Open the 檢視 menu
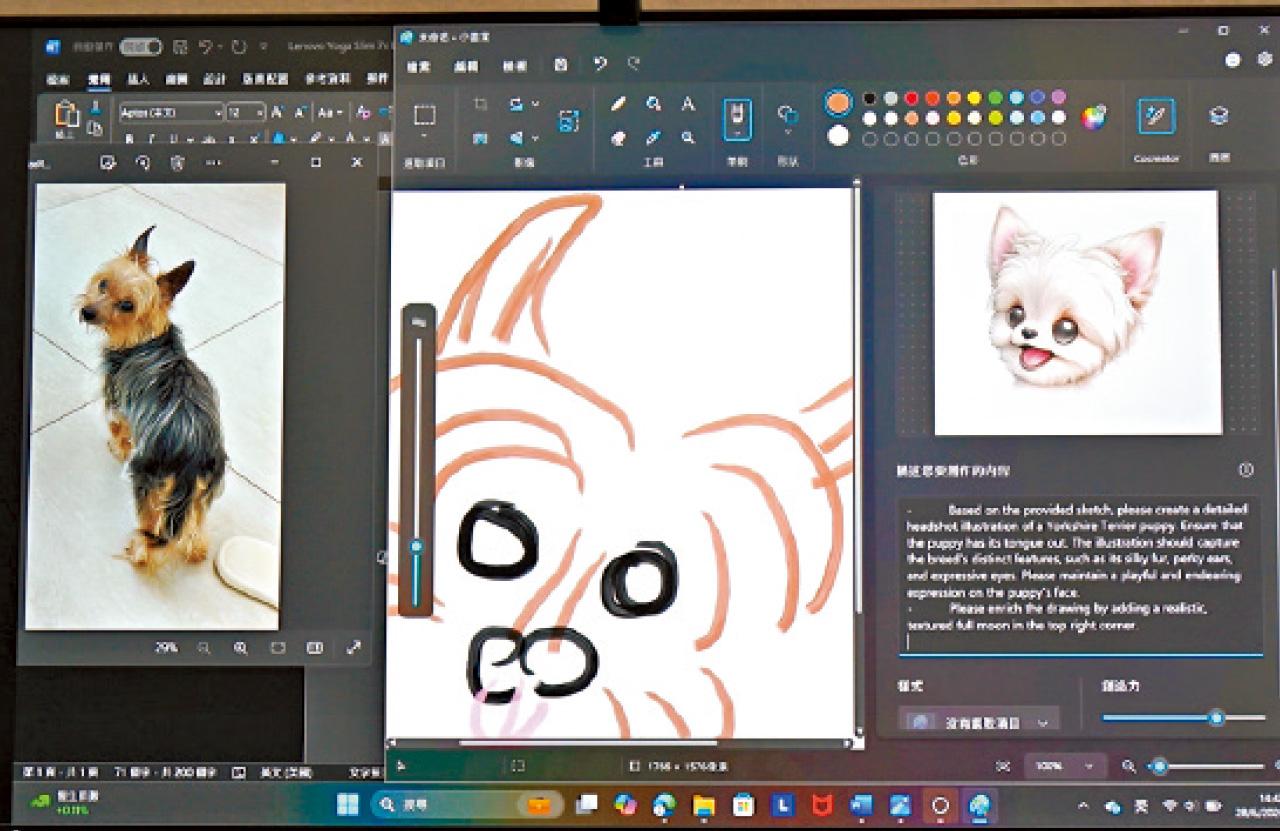The image size is (1280, 831). pyautogui.click(x=514, y=65)
